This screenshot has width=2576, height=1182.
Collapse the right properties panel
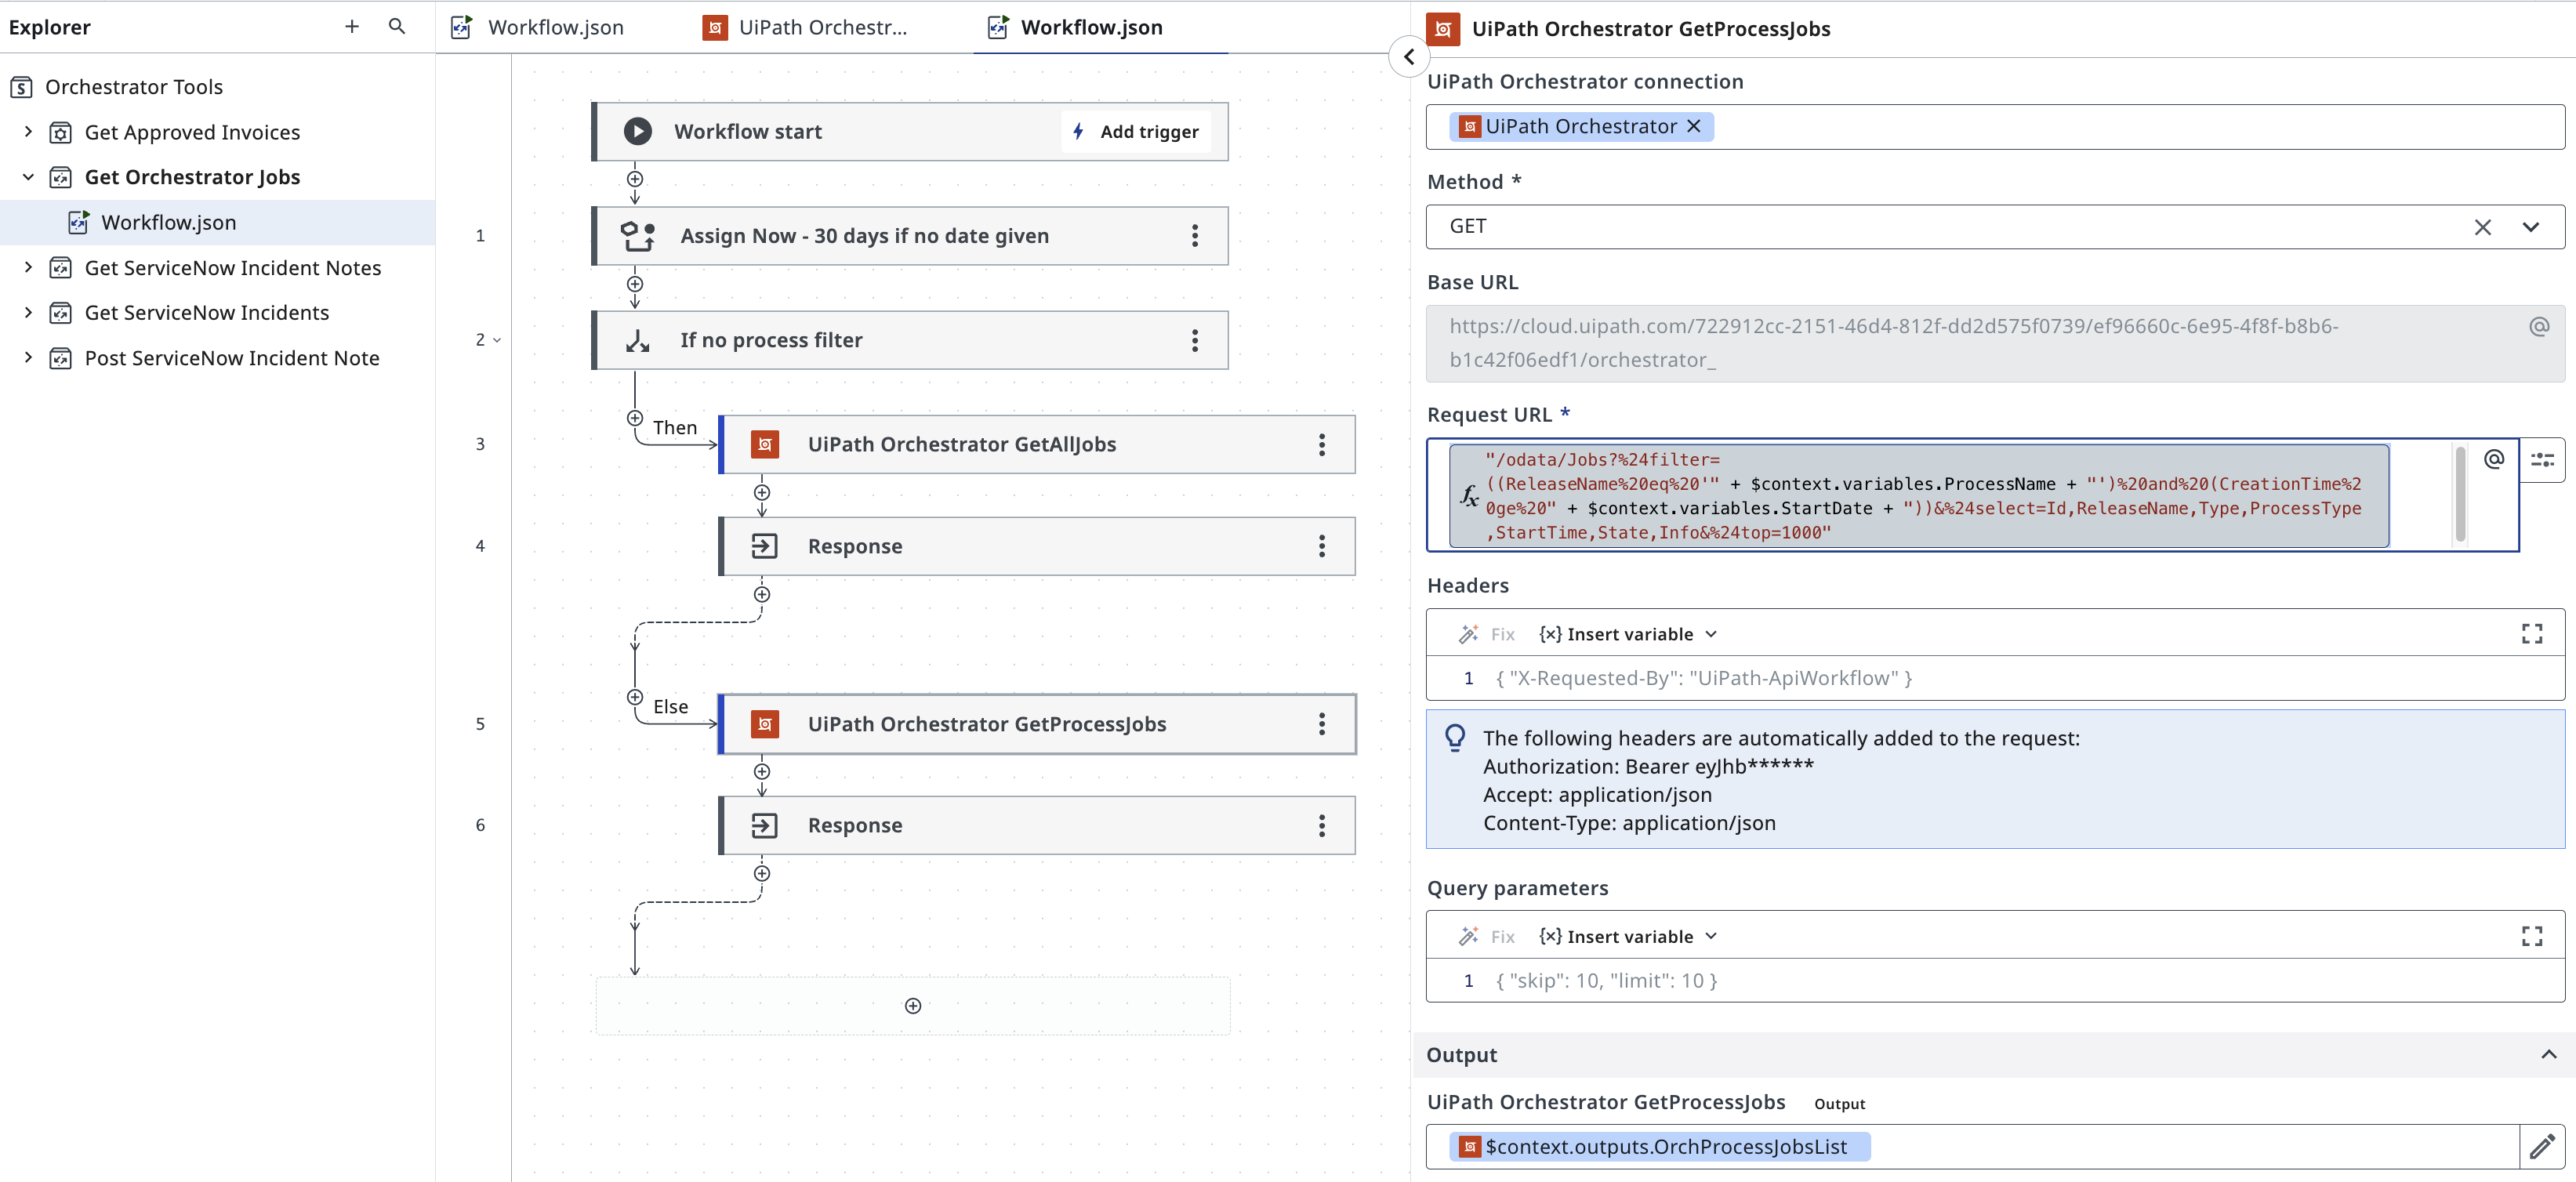point(1409,57)
